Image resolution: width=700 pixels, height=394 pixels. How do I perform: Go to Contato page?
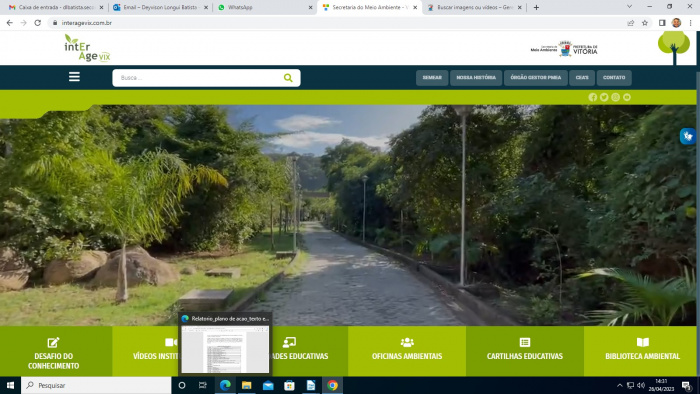point(614,78)
